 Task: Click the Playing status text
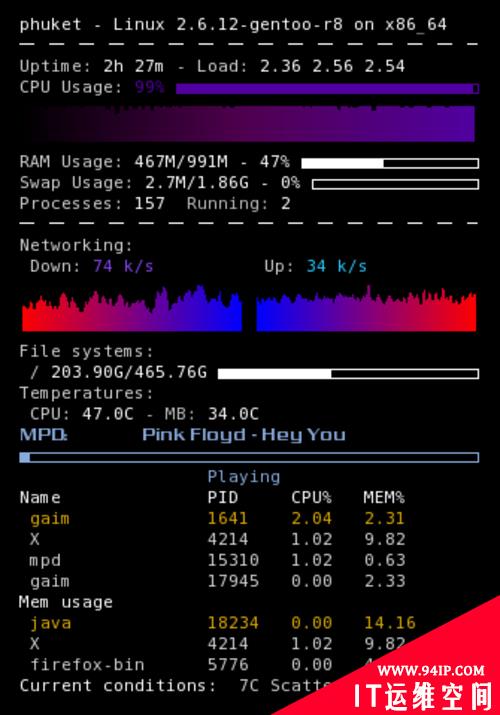(244, 477)
